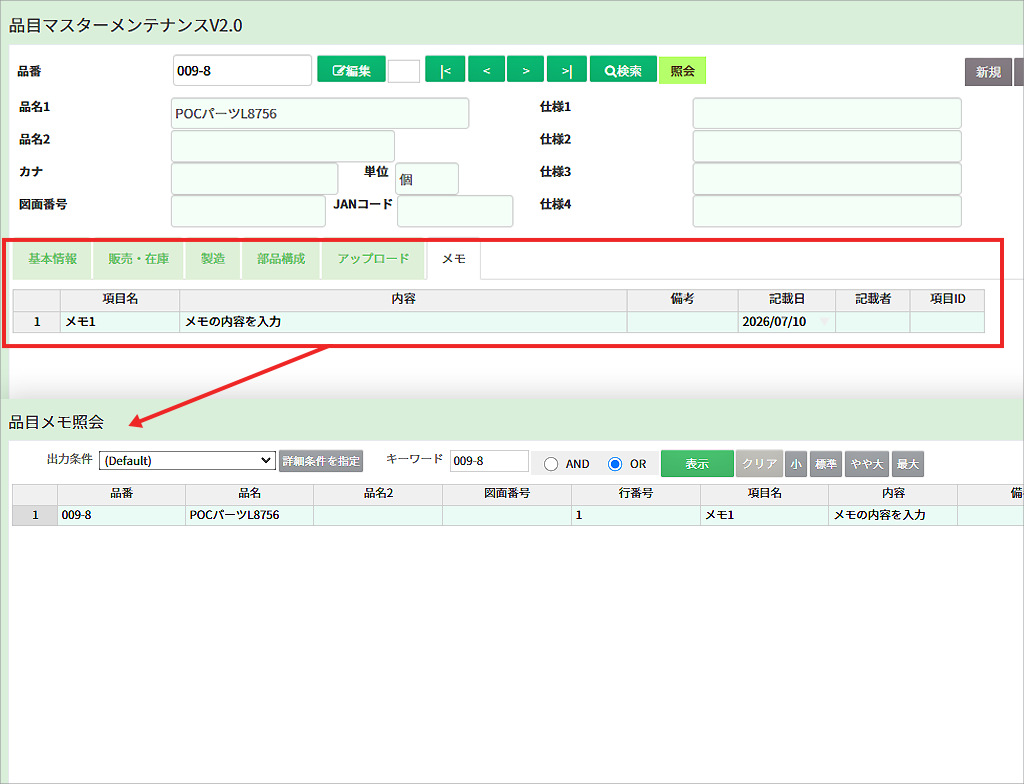Click the small box beside 編集 button
Screen dimensions: 1024x784
click(x=404, y=71)
